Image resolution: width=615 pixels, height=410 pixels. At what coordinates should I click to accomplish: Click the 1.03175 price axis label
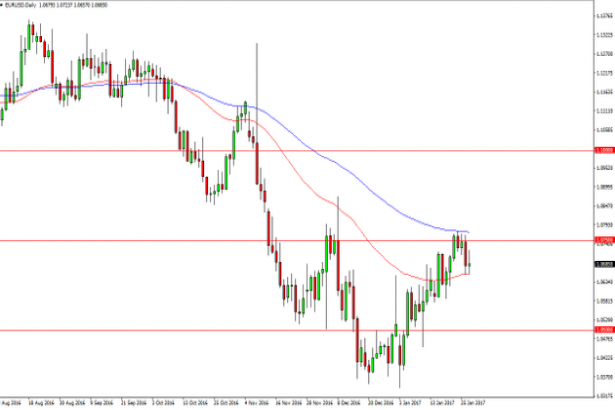(604, 396)
